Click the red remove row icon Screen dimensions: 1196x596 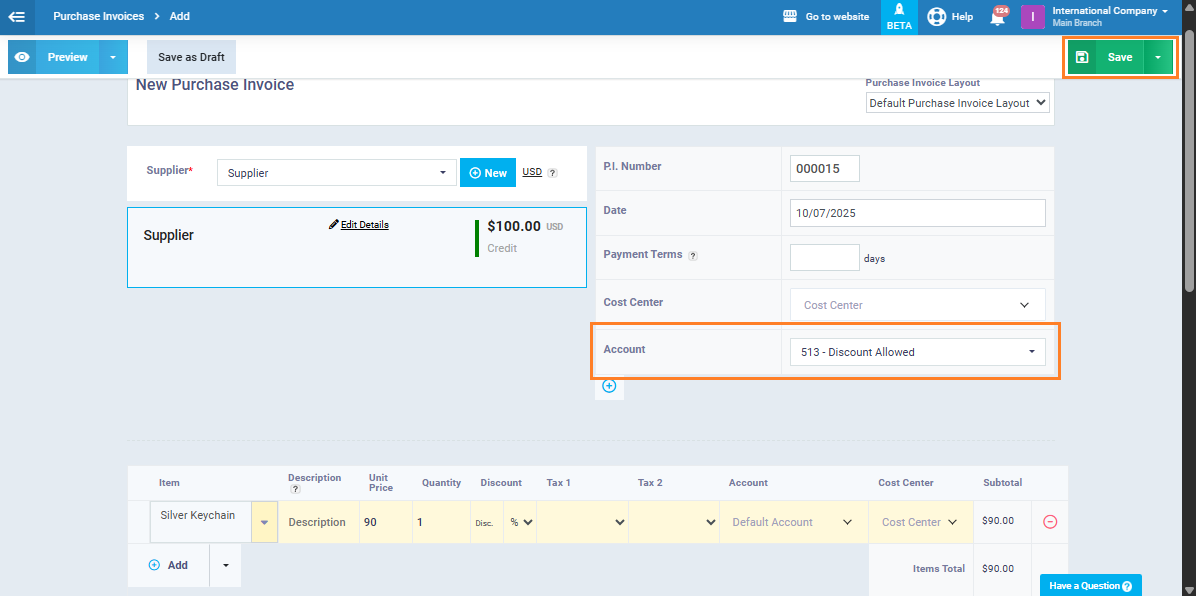pyautogui.click(x=1050, y=522)
